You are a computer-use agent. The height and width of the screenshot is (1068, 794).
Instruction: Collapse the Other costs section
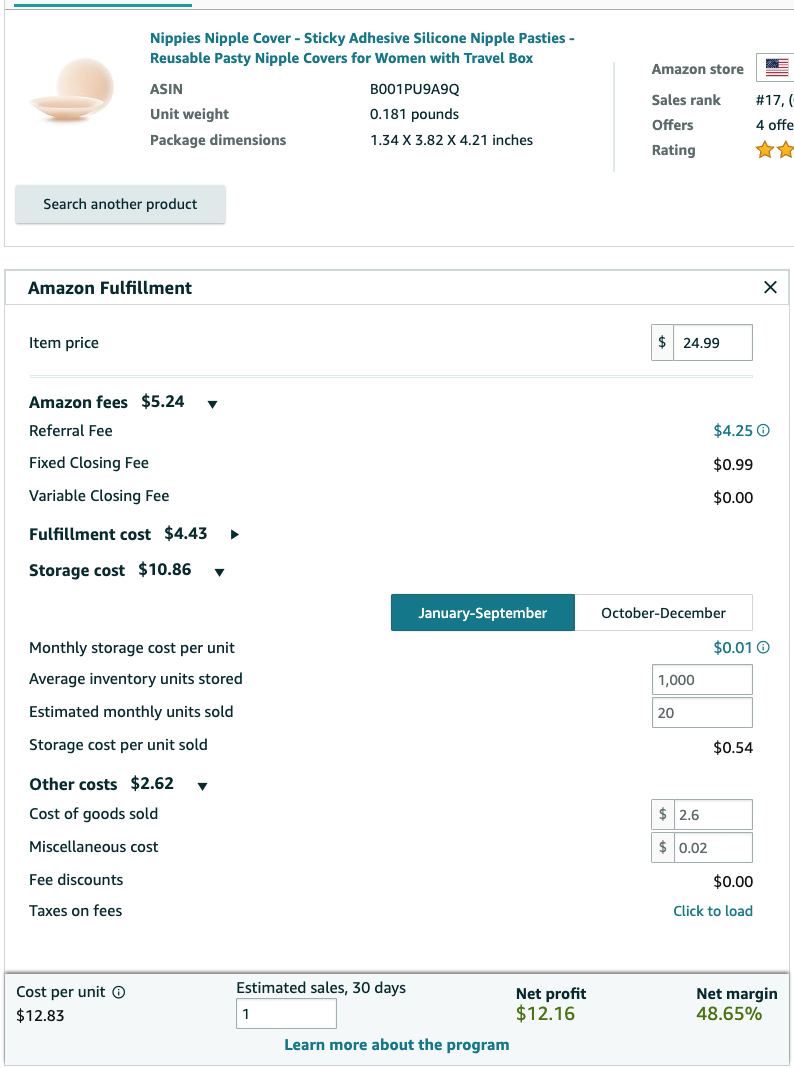pyautogui.click(x=202, y=786)
